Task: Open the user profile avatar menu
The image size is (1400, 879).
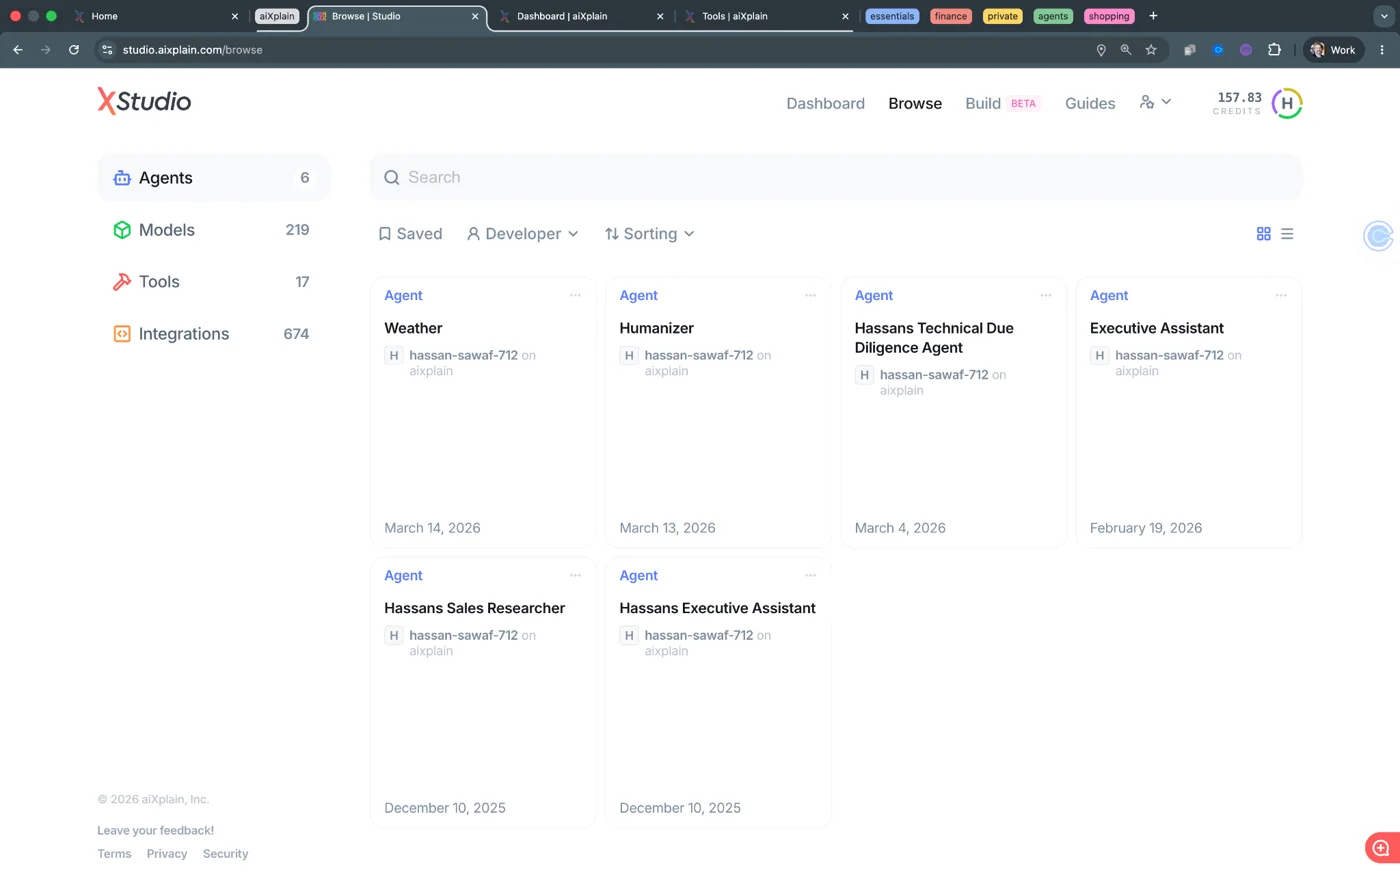Action: 1287,103
